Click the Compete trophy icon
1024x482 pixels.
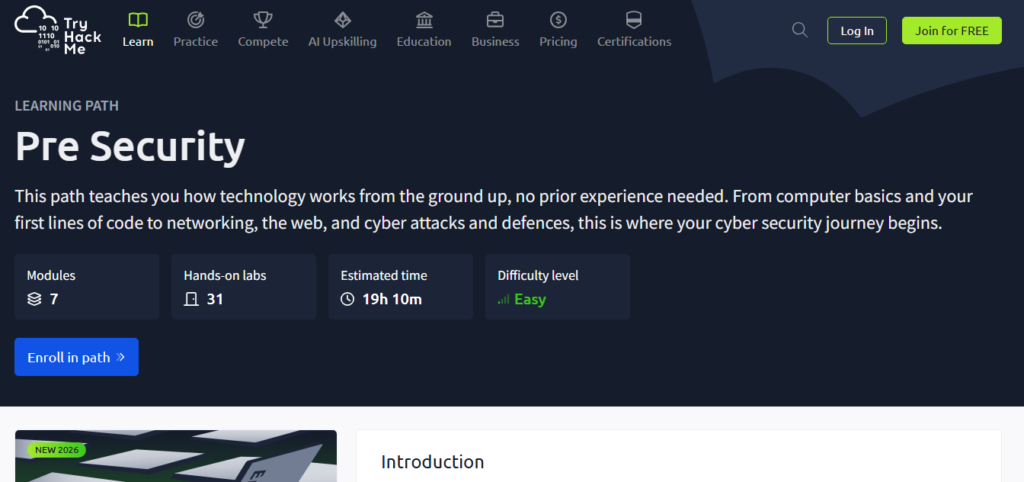tap(263, 20)
